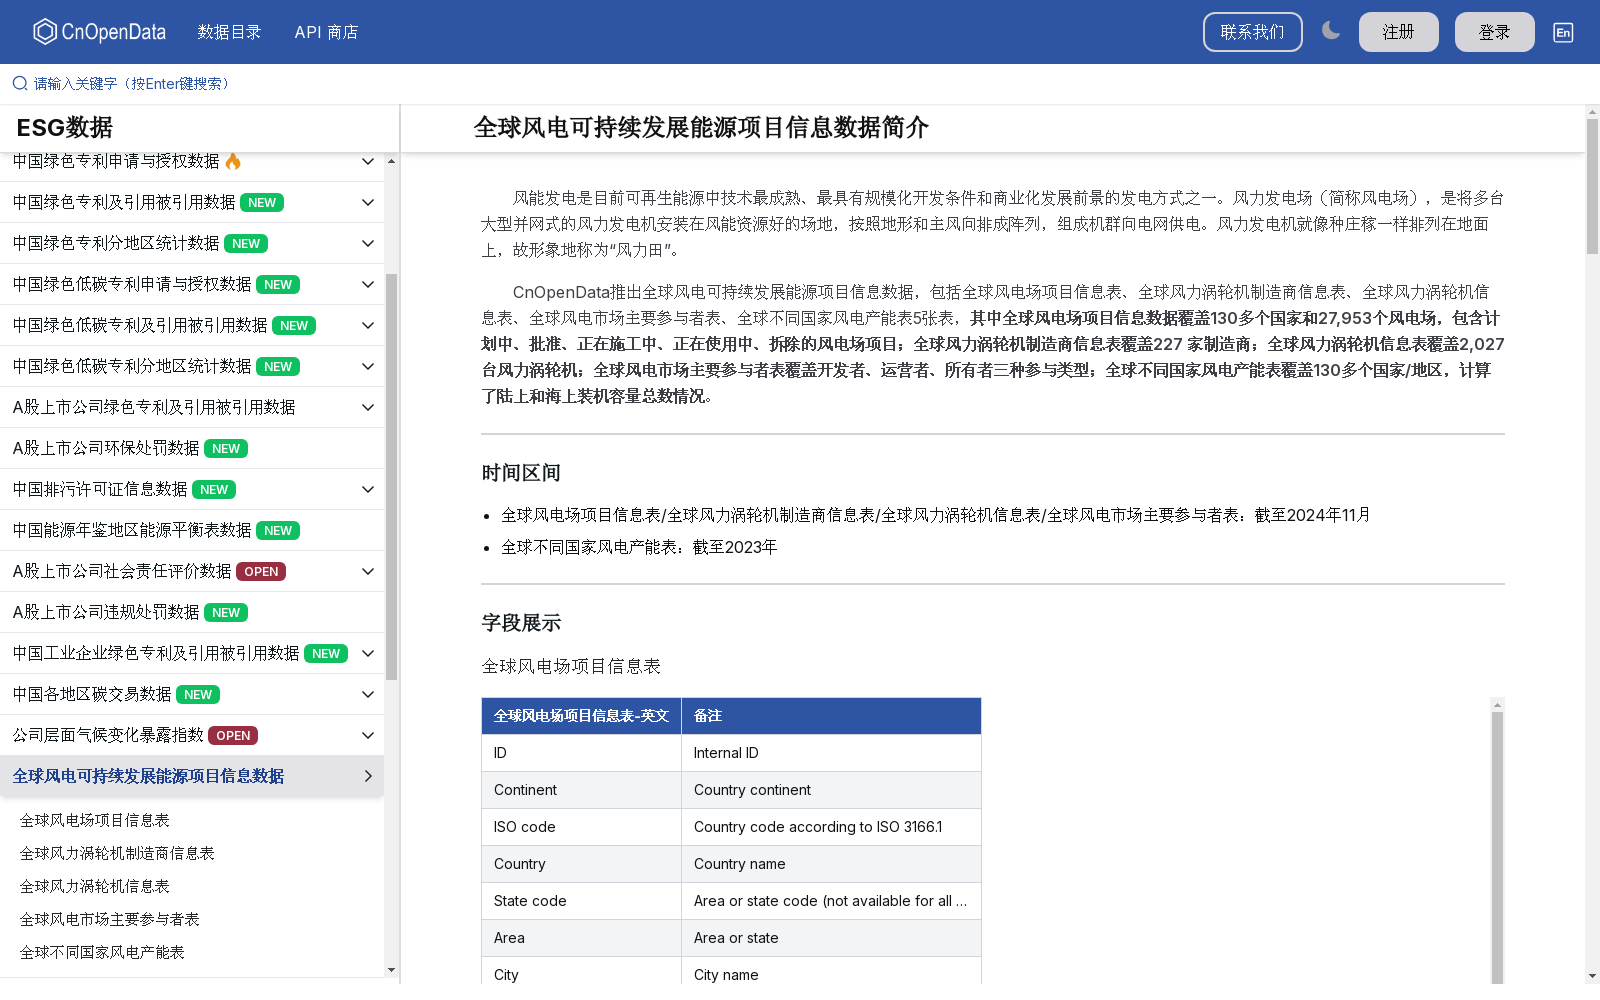Click sidebar scrollbar up arrow
This screenshot has width=1600, height=1000.
coord(391,160)
